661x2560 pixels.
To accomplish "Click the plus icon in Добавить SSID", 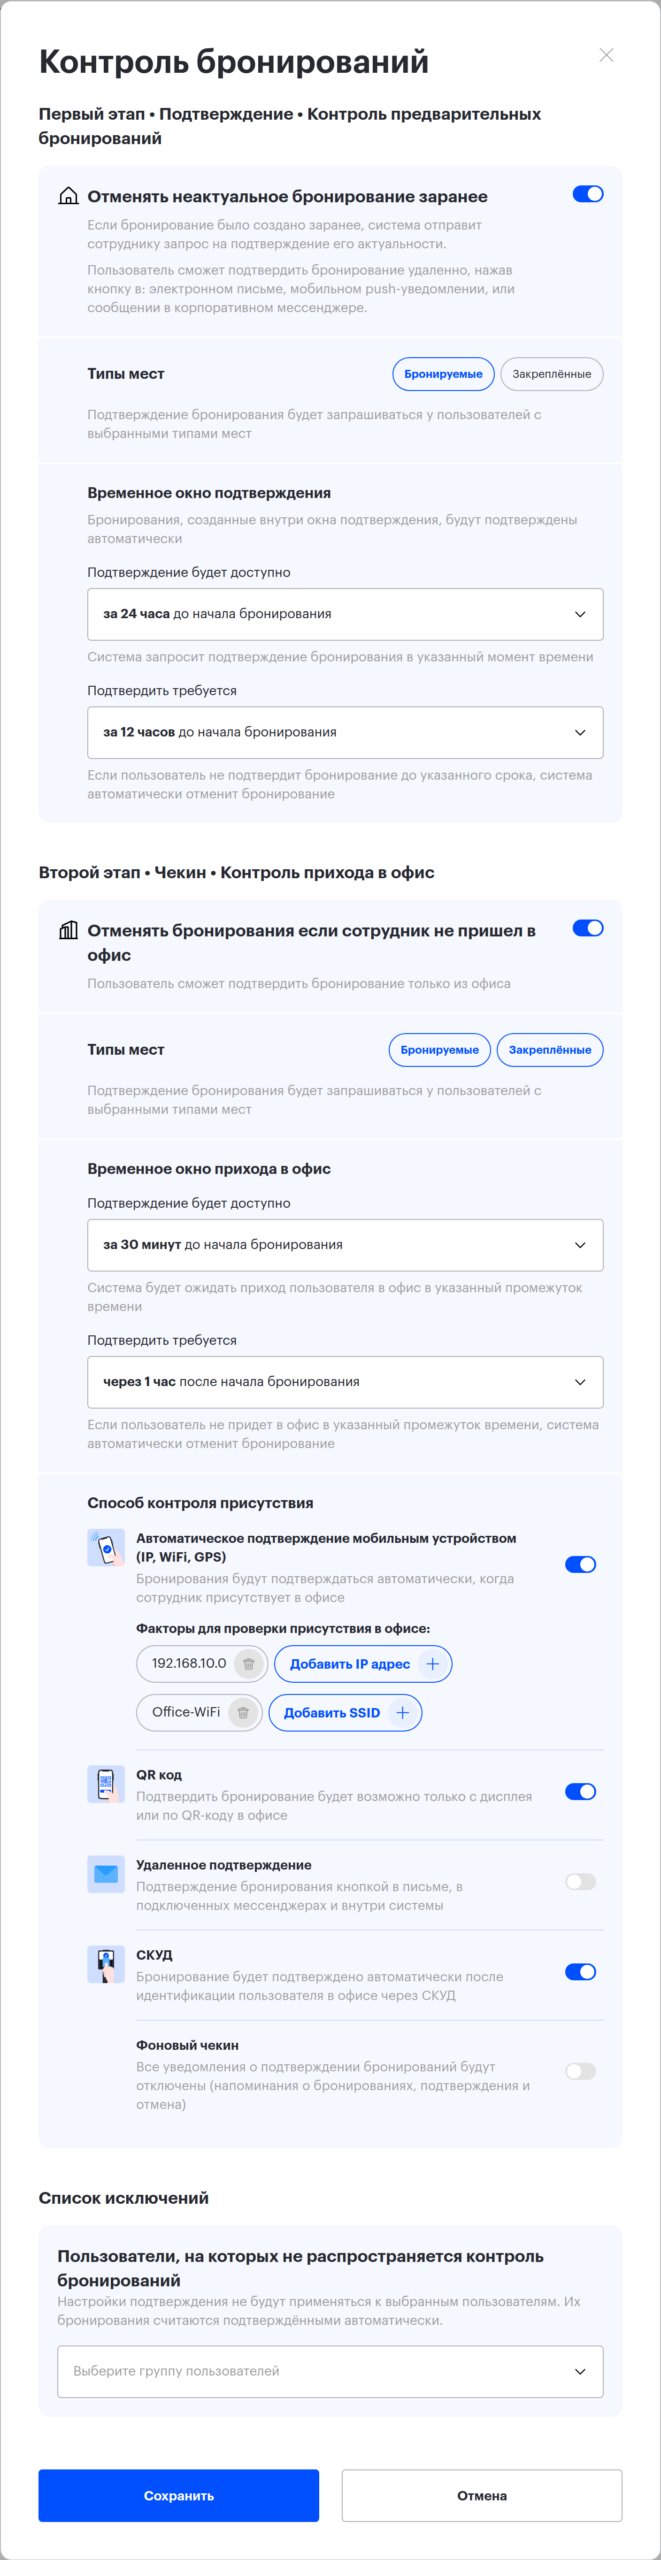I will [403, 1713].
